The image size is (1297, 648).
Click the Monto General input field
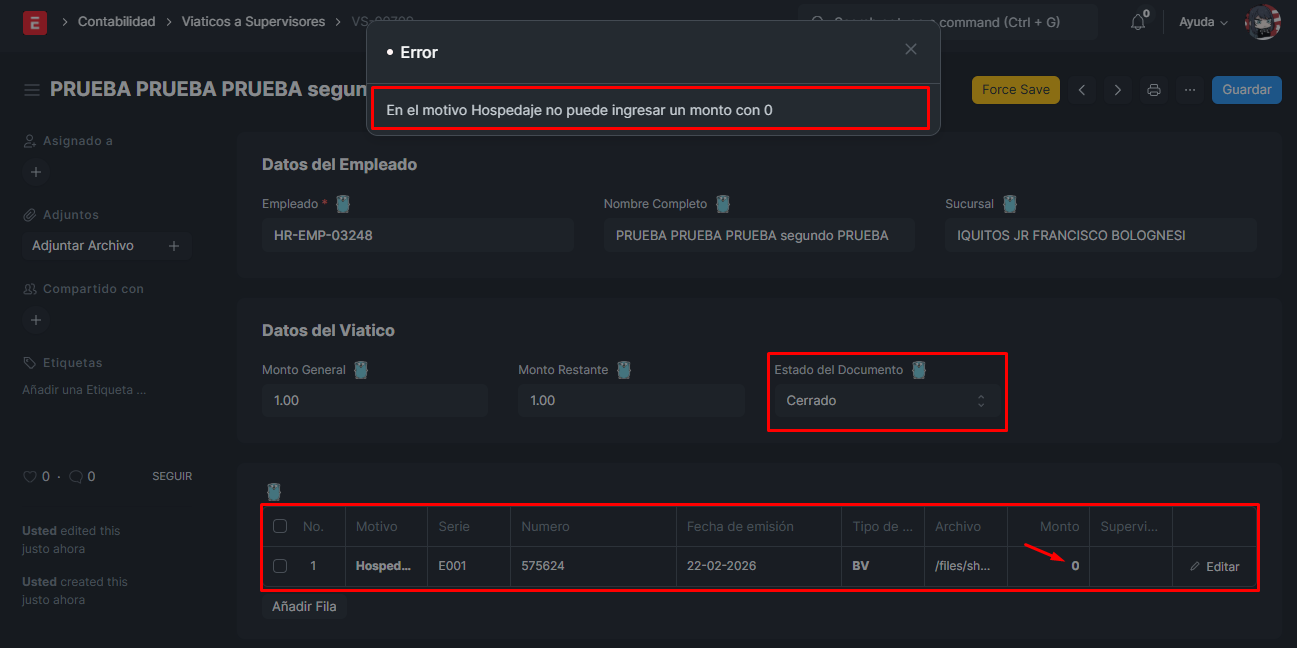[374, 401]
